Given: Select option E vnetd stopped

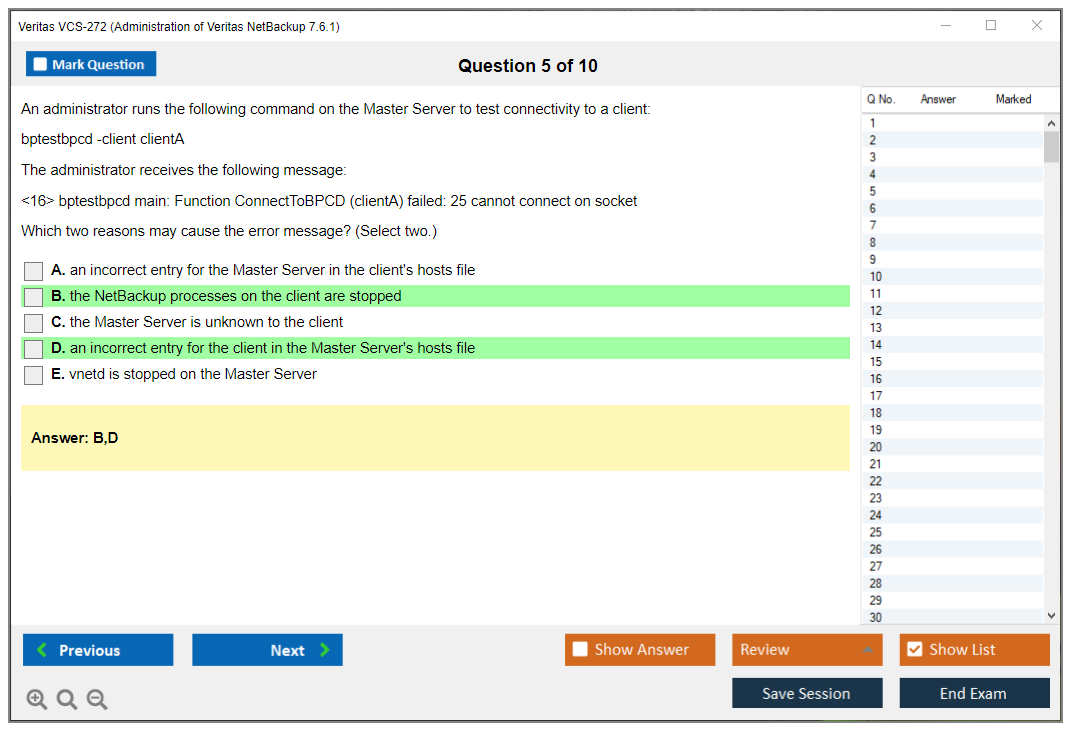Looking at the screenshot, I should click(34, 375).
